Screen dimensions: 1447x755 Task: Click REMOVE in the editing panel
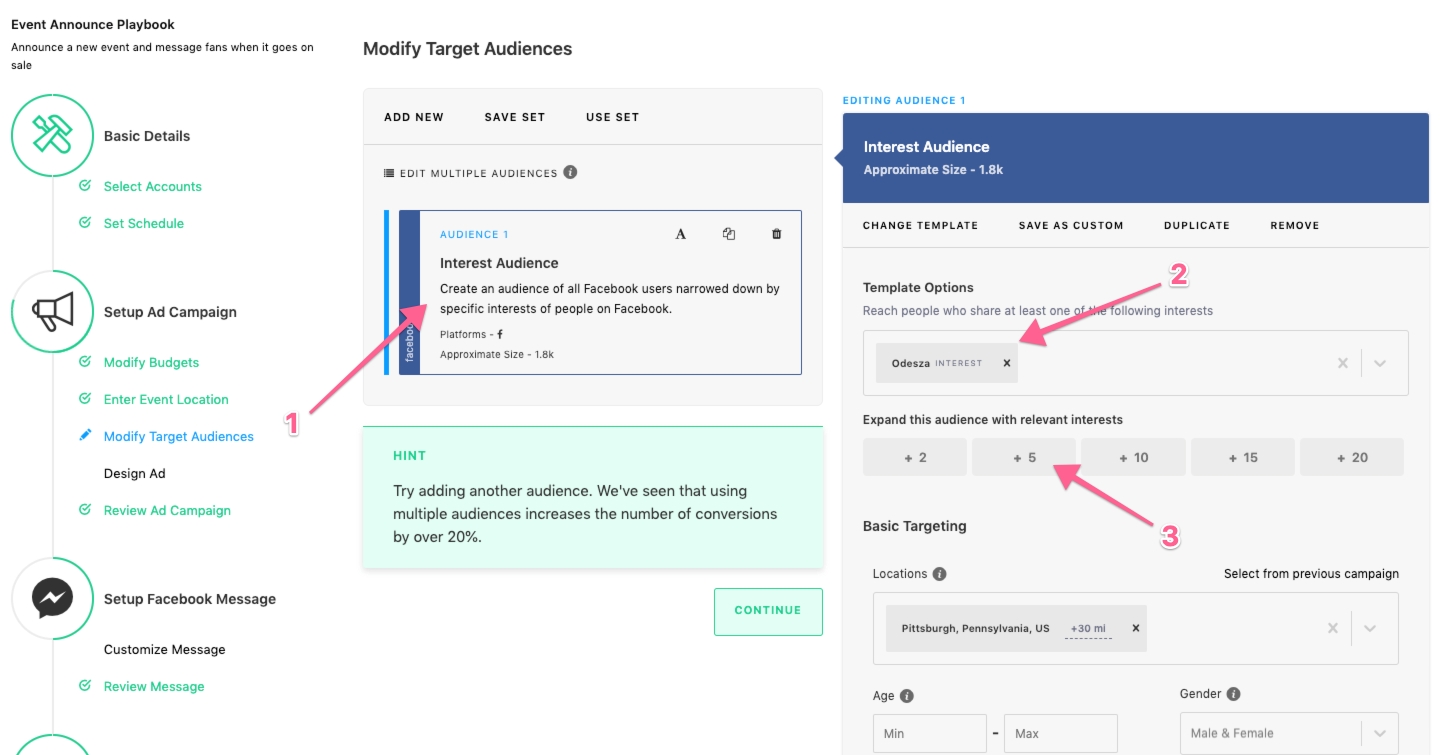pos(1295,226)
